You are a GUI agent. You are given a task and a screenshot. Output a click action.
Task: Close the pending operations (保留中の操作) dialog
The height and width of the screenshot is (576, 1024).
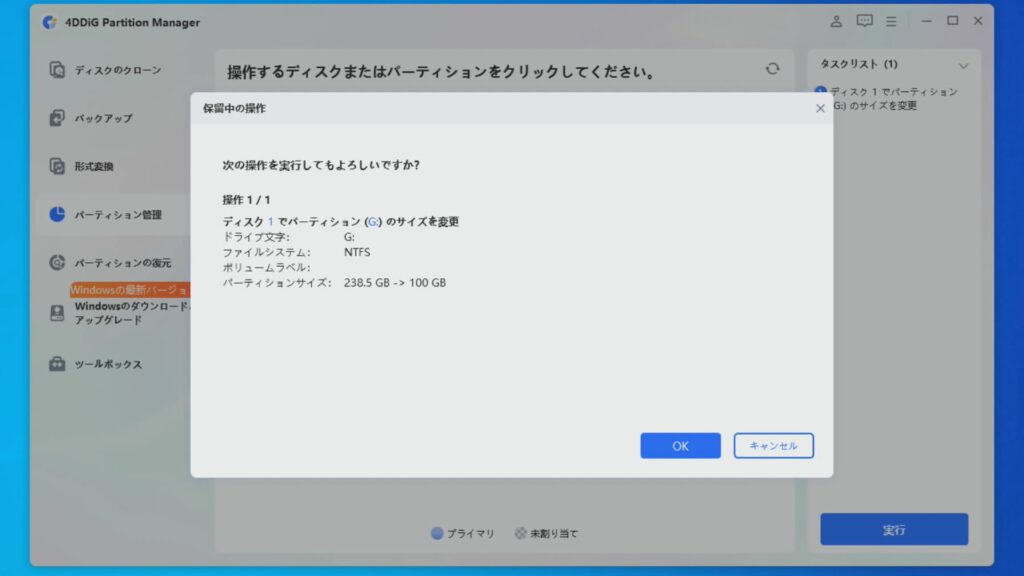(x=820, y=108)
